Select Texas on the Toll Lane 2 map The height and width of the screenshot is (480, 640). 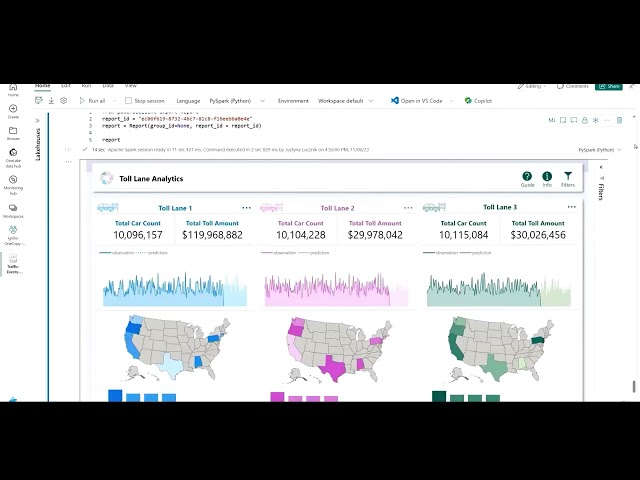click(333, 367)
